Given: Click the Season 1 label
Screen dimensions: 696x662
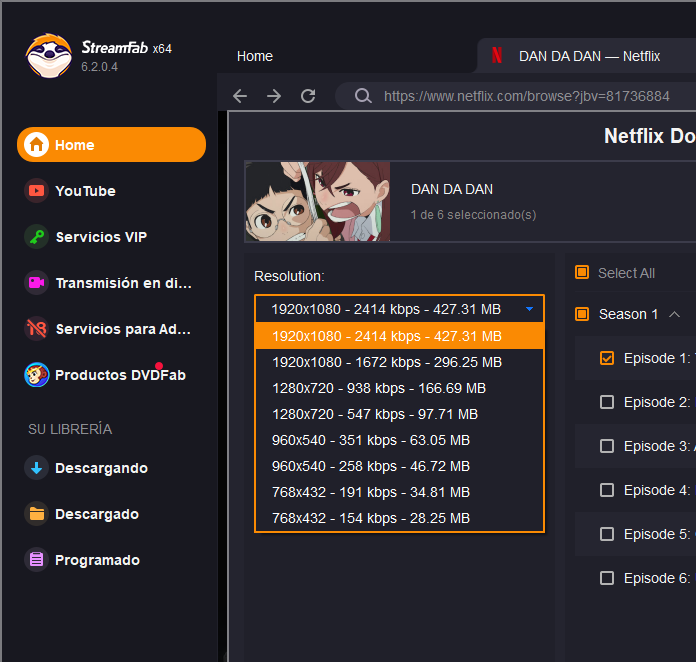Looking at the screenshot, I should point(628,314).
